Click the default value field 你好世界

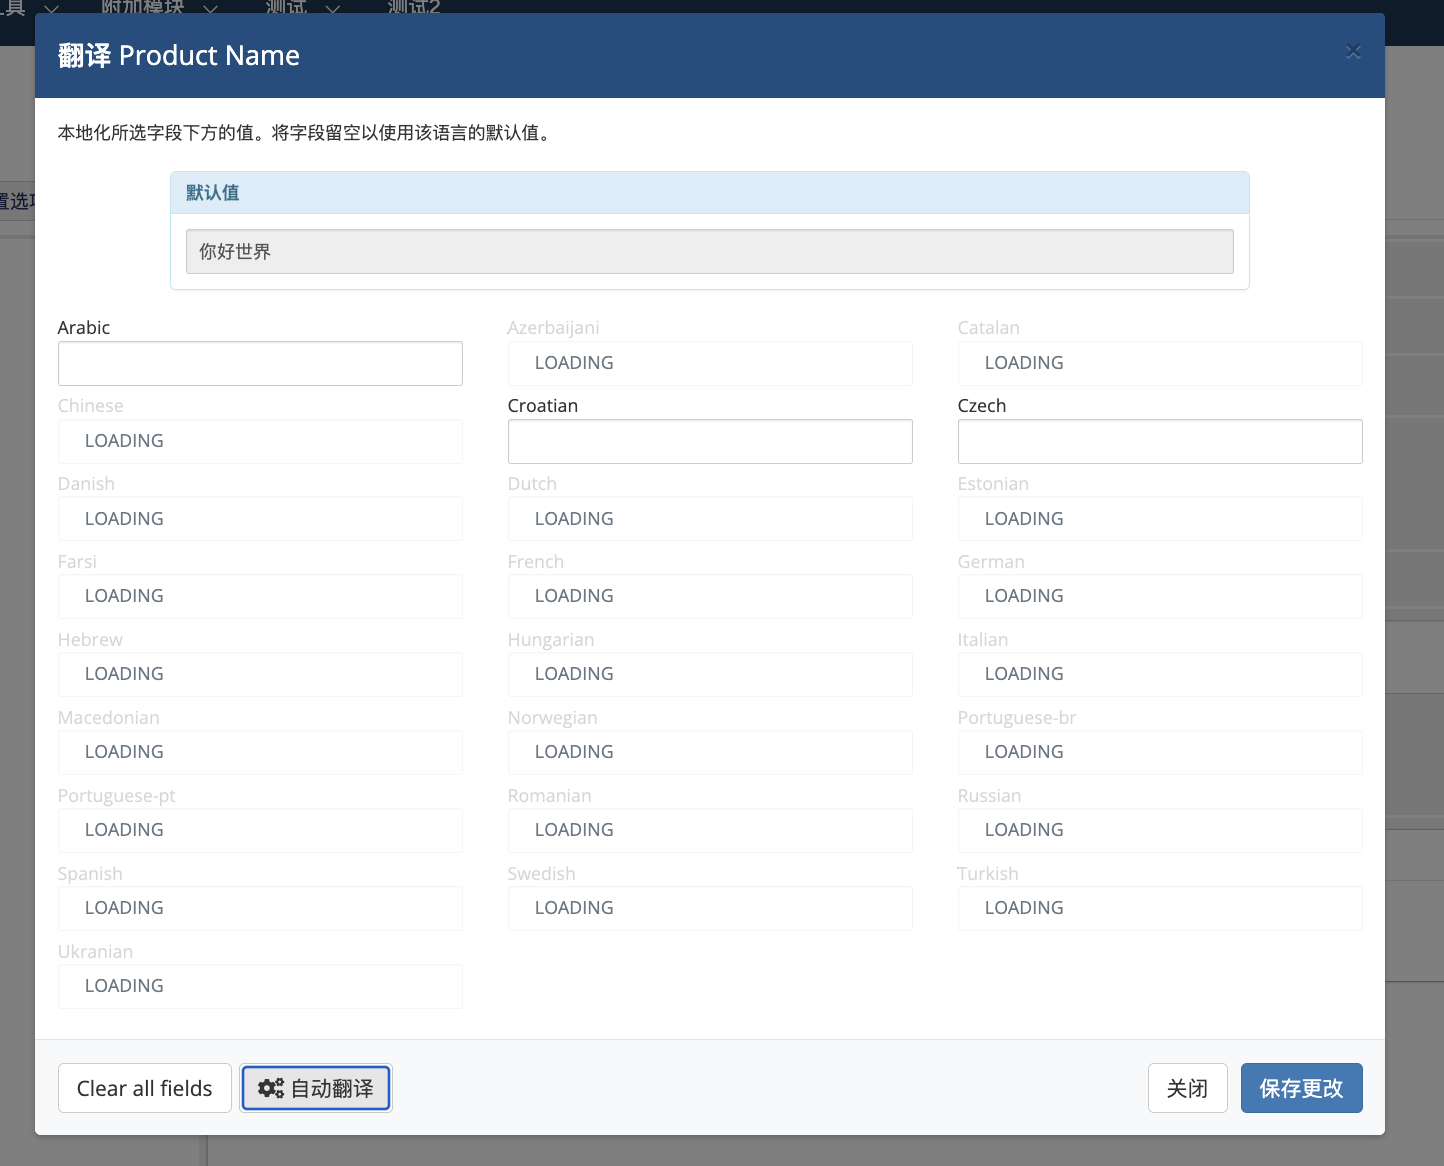(x=709, y=252)
